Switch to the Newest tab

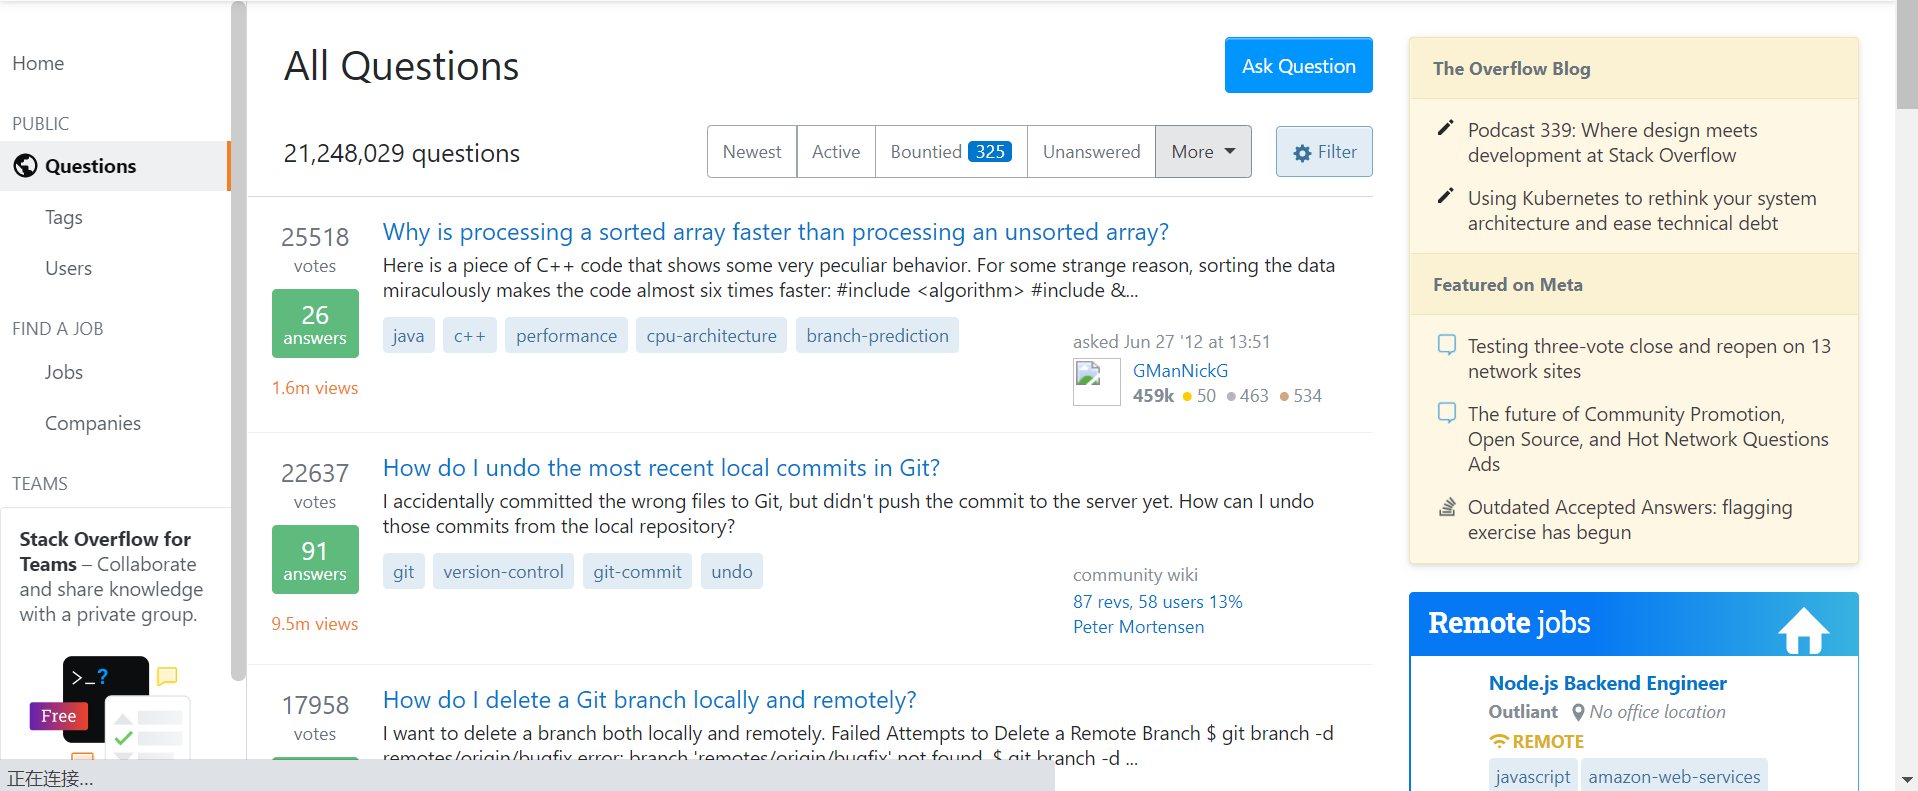pyautogui.click(x=752, y=152)
